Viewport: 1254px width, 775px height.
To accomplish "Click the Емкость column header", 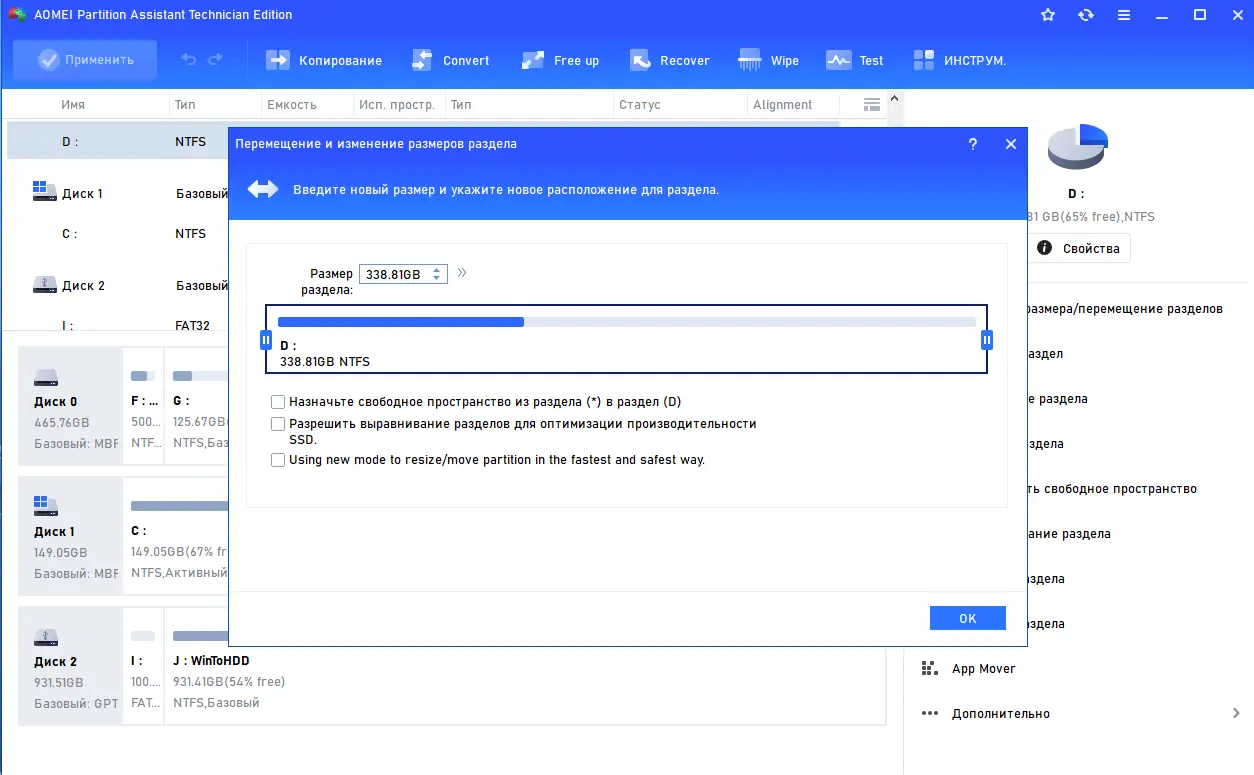I will (292, 104).
